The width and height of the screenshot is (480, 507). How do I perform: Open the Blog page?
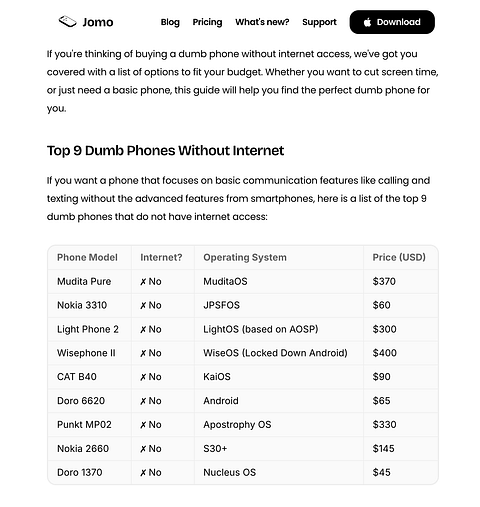pos(170,22)
